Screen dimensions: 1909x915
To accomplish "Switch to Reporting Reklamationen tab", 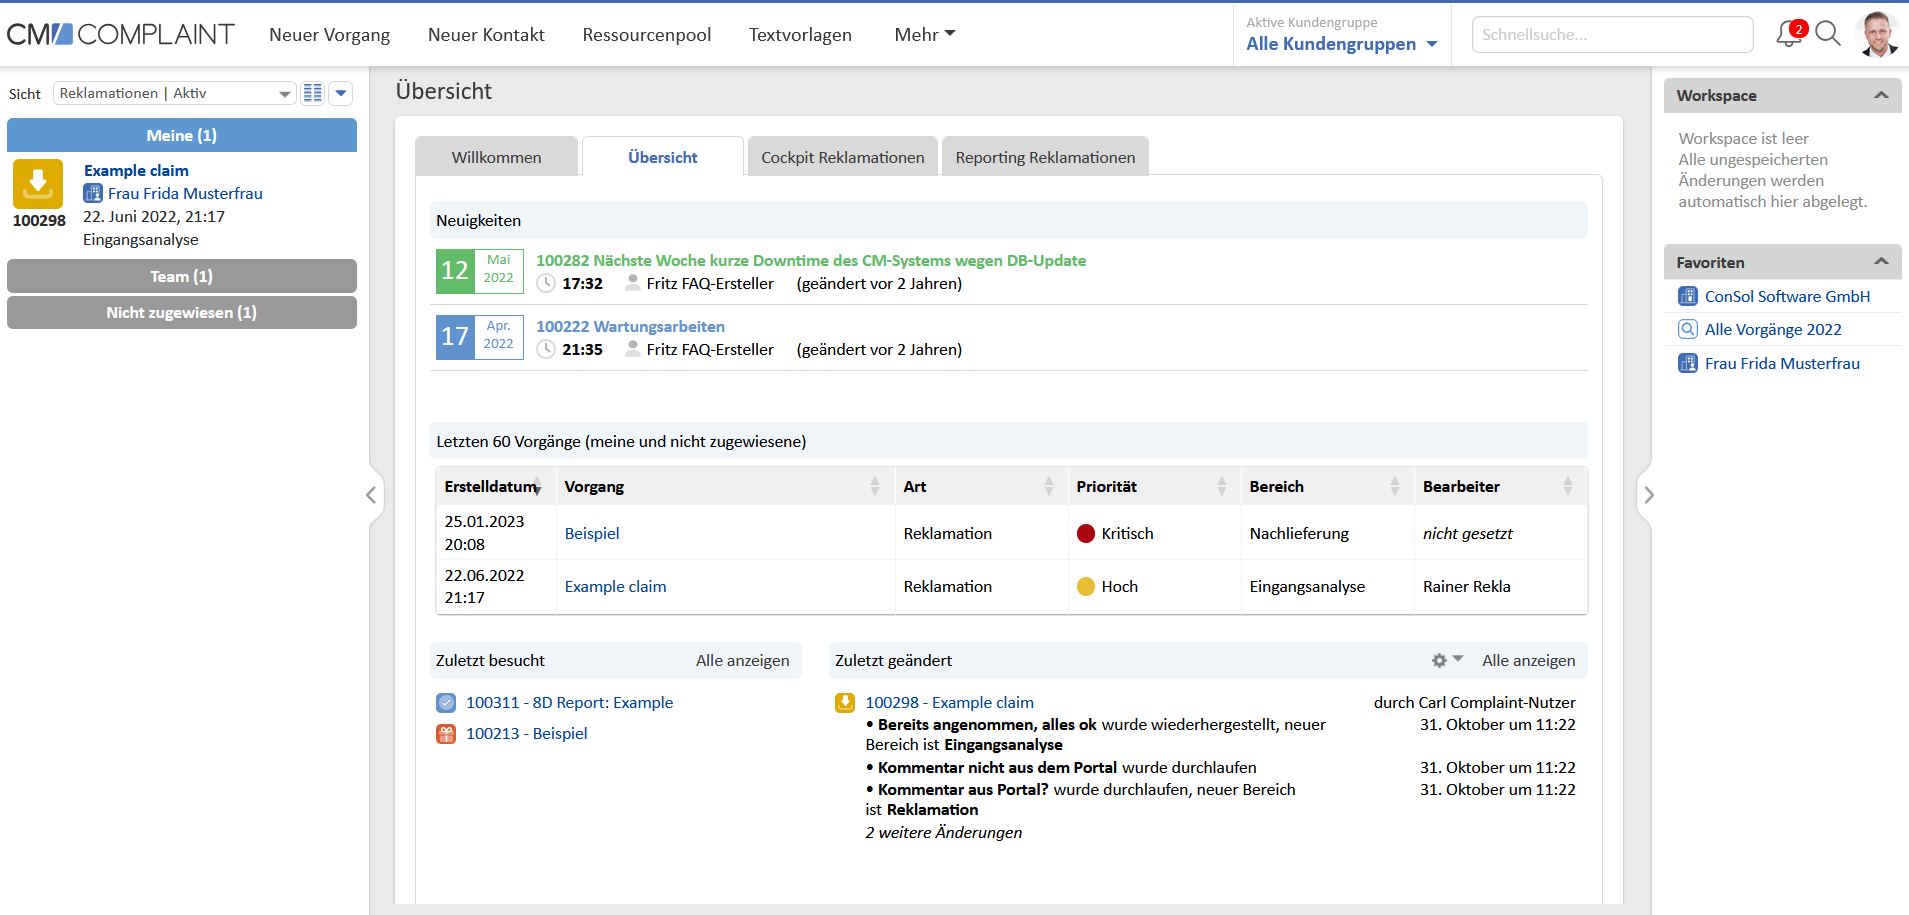I will point(1045,157).
